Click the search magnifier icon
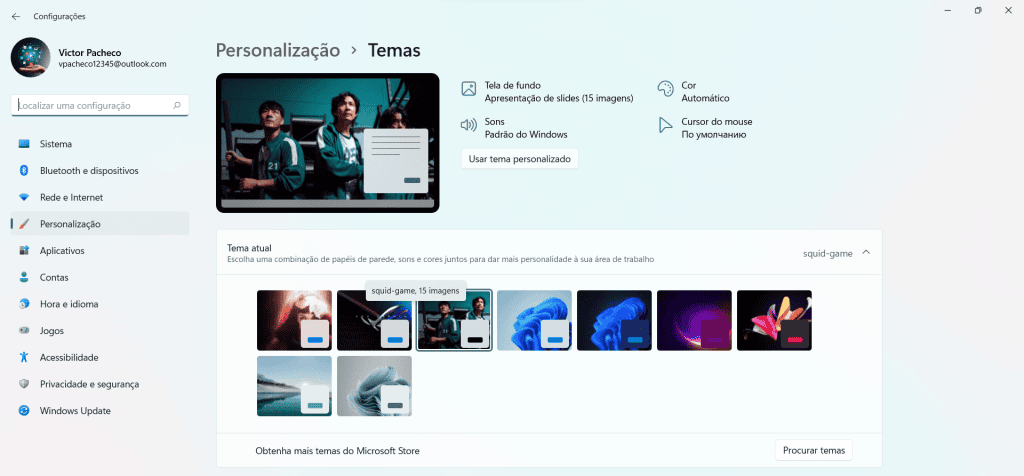1024x476 pixels. (177, 105)
